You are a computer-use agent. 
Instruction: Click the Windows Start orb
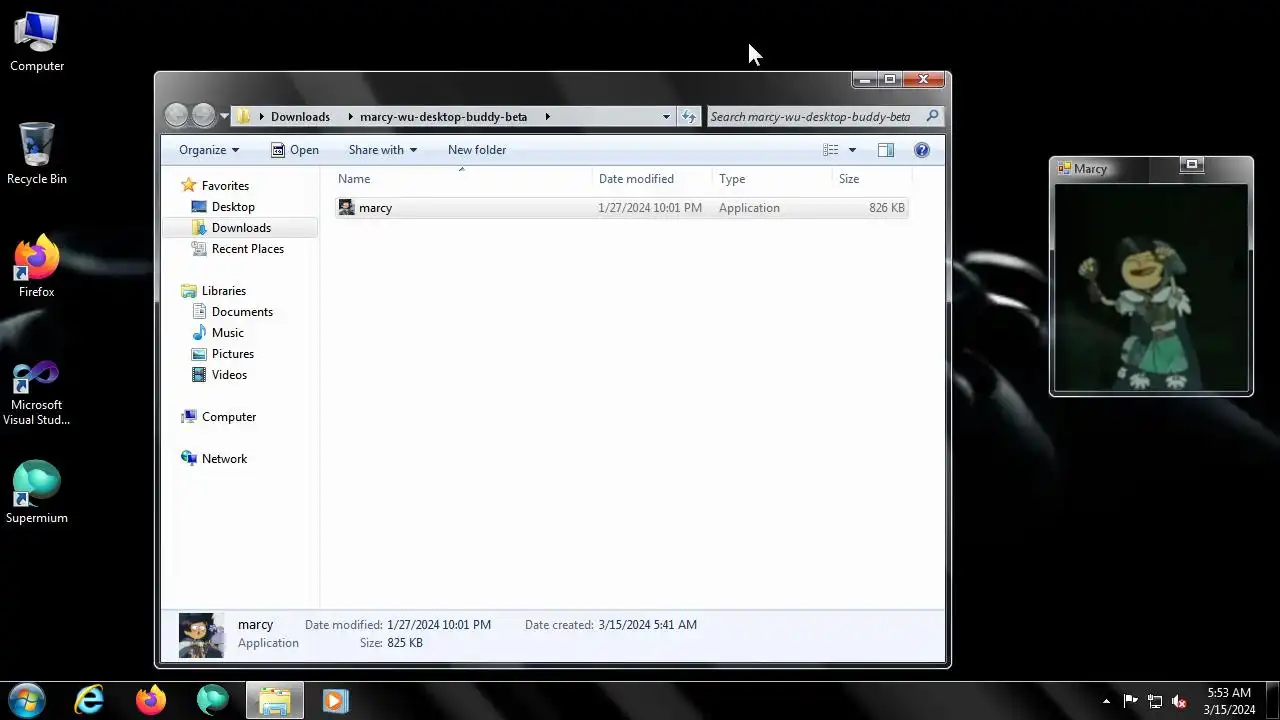pyautogui.click(x=27, y=700)
